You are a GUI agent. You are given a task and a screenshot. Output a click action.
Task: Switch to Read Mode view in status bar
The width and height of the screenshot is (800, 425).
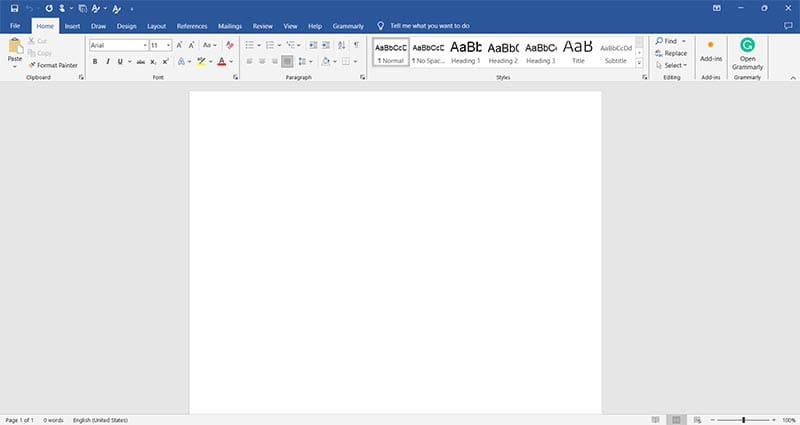[x=656, y=420]
